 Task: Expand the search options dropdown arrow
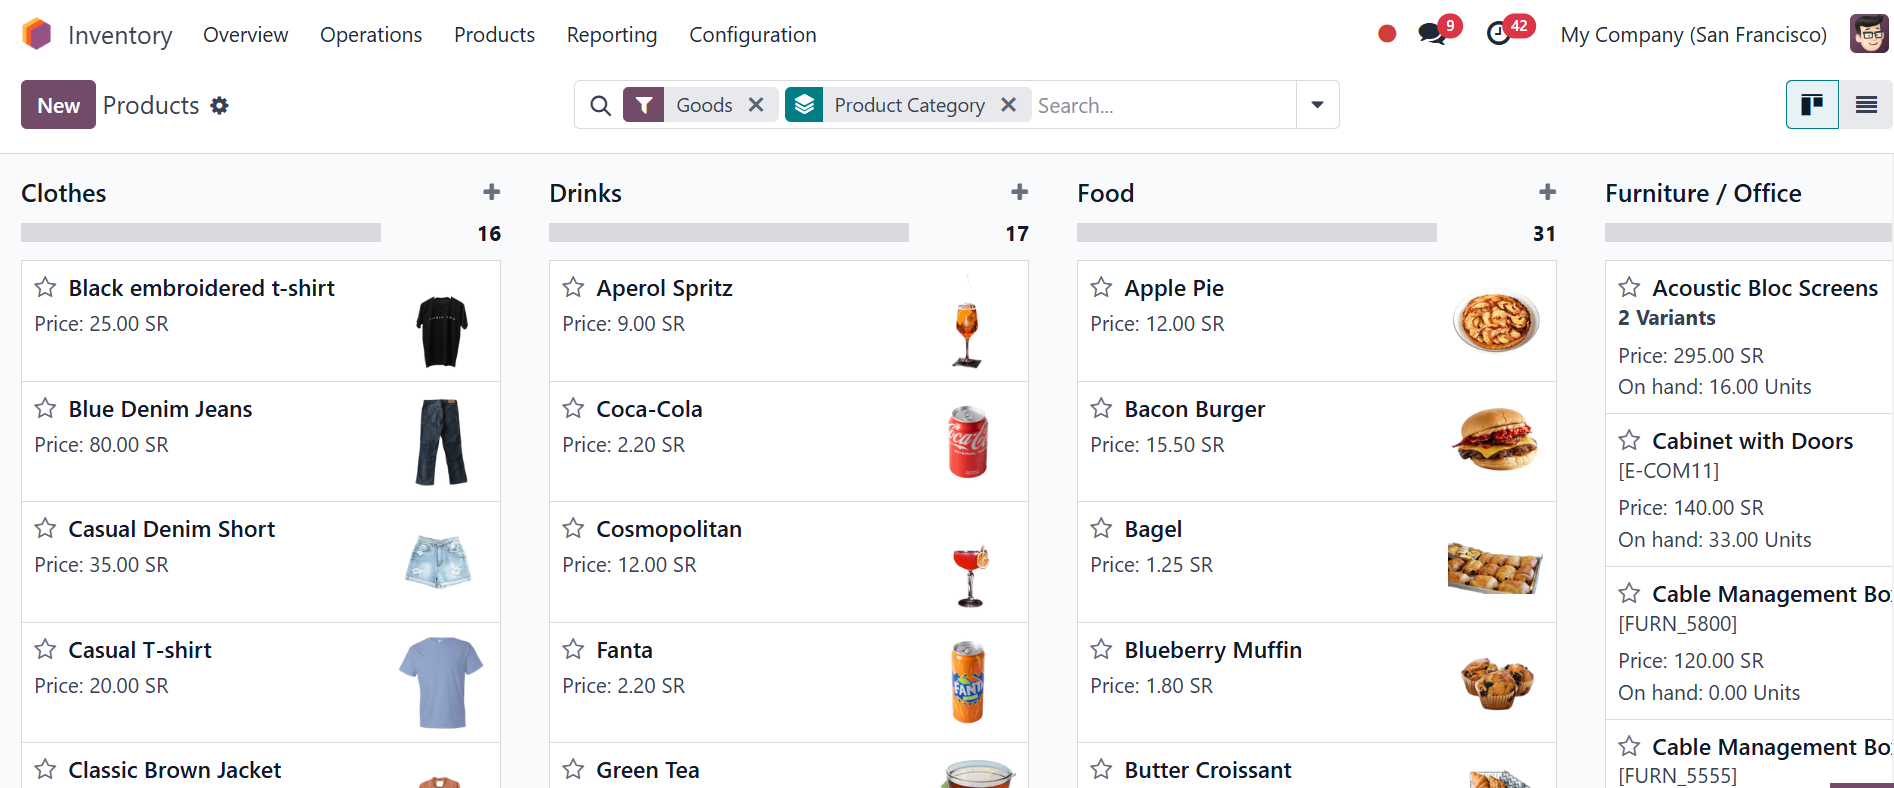point(1317,105)
